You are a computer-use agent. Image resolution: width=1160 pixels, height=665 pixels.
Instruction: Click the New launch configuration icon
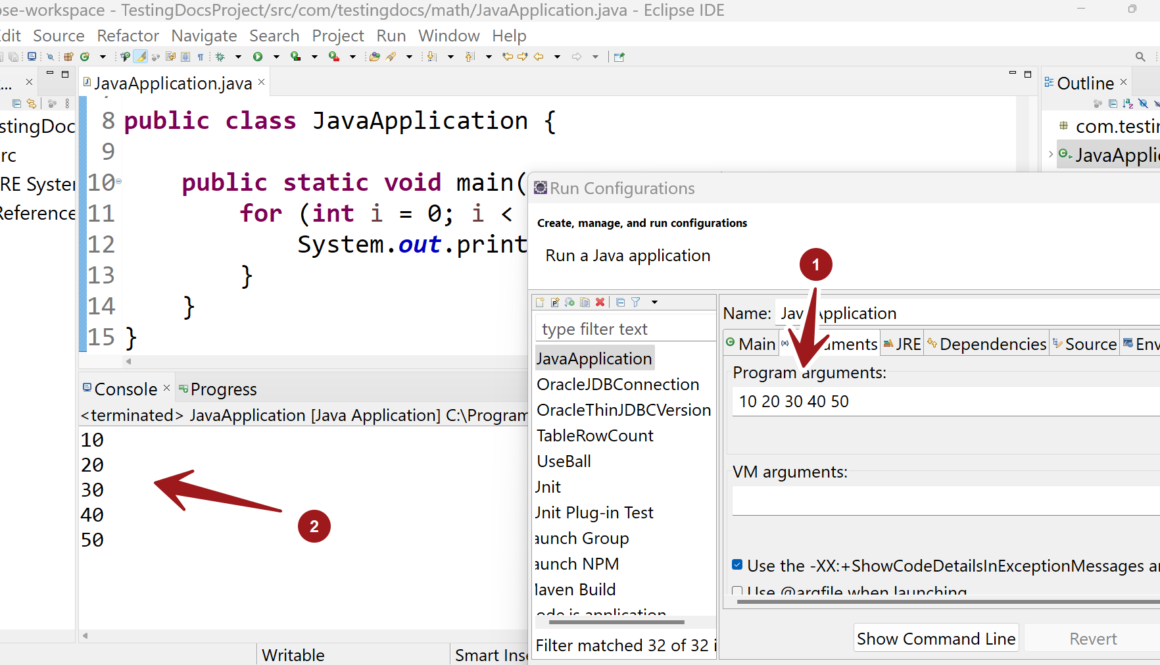tap(540, 302)
